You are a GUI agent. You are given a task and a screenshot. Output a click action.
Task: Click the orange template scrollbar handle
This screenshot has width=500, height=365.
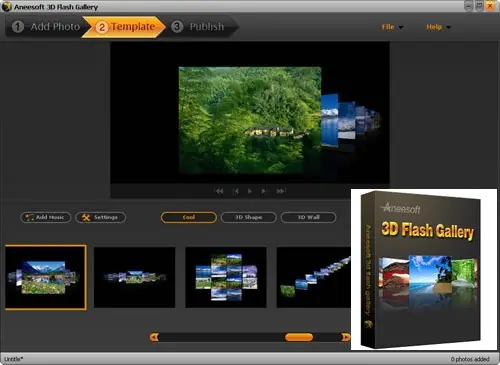click(299, 337)
